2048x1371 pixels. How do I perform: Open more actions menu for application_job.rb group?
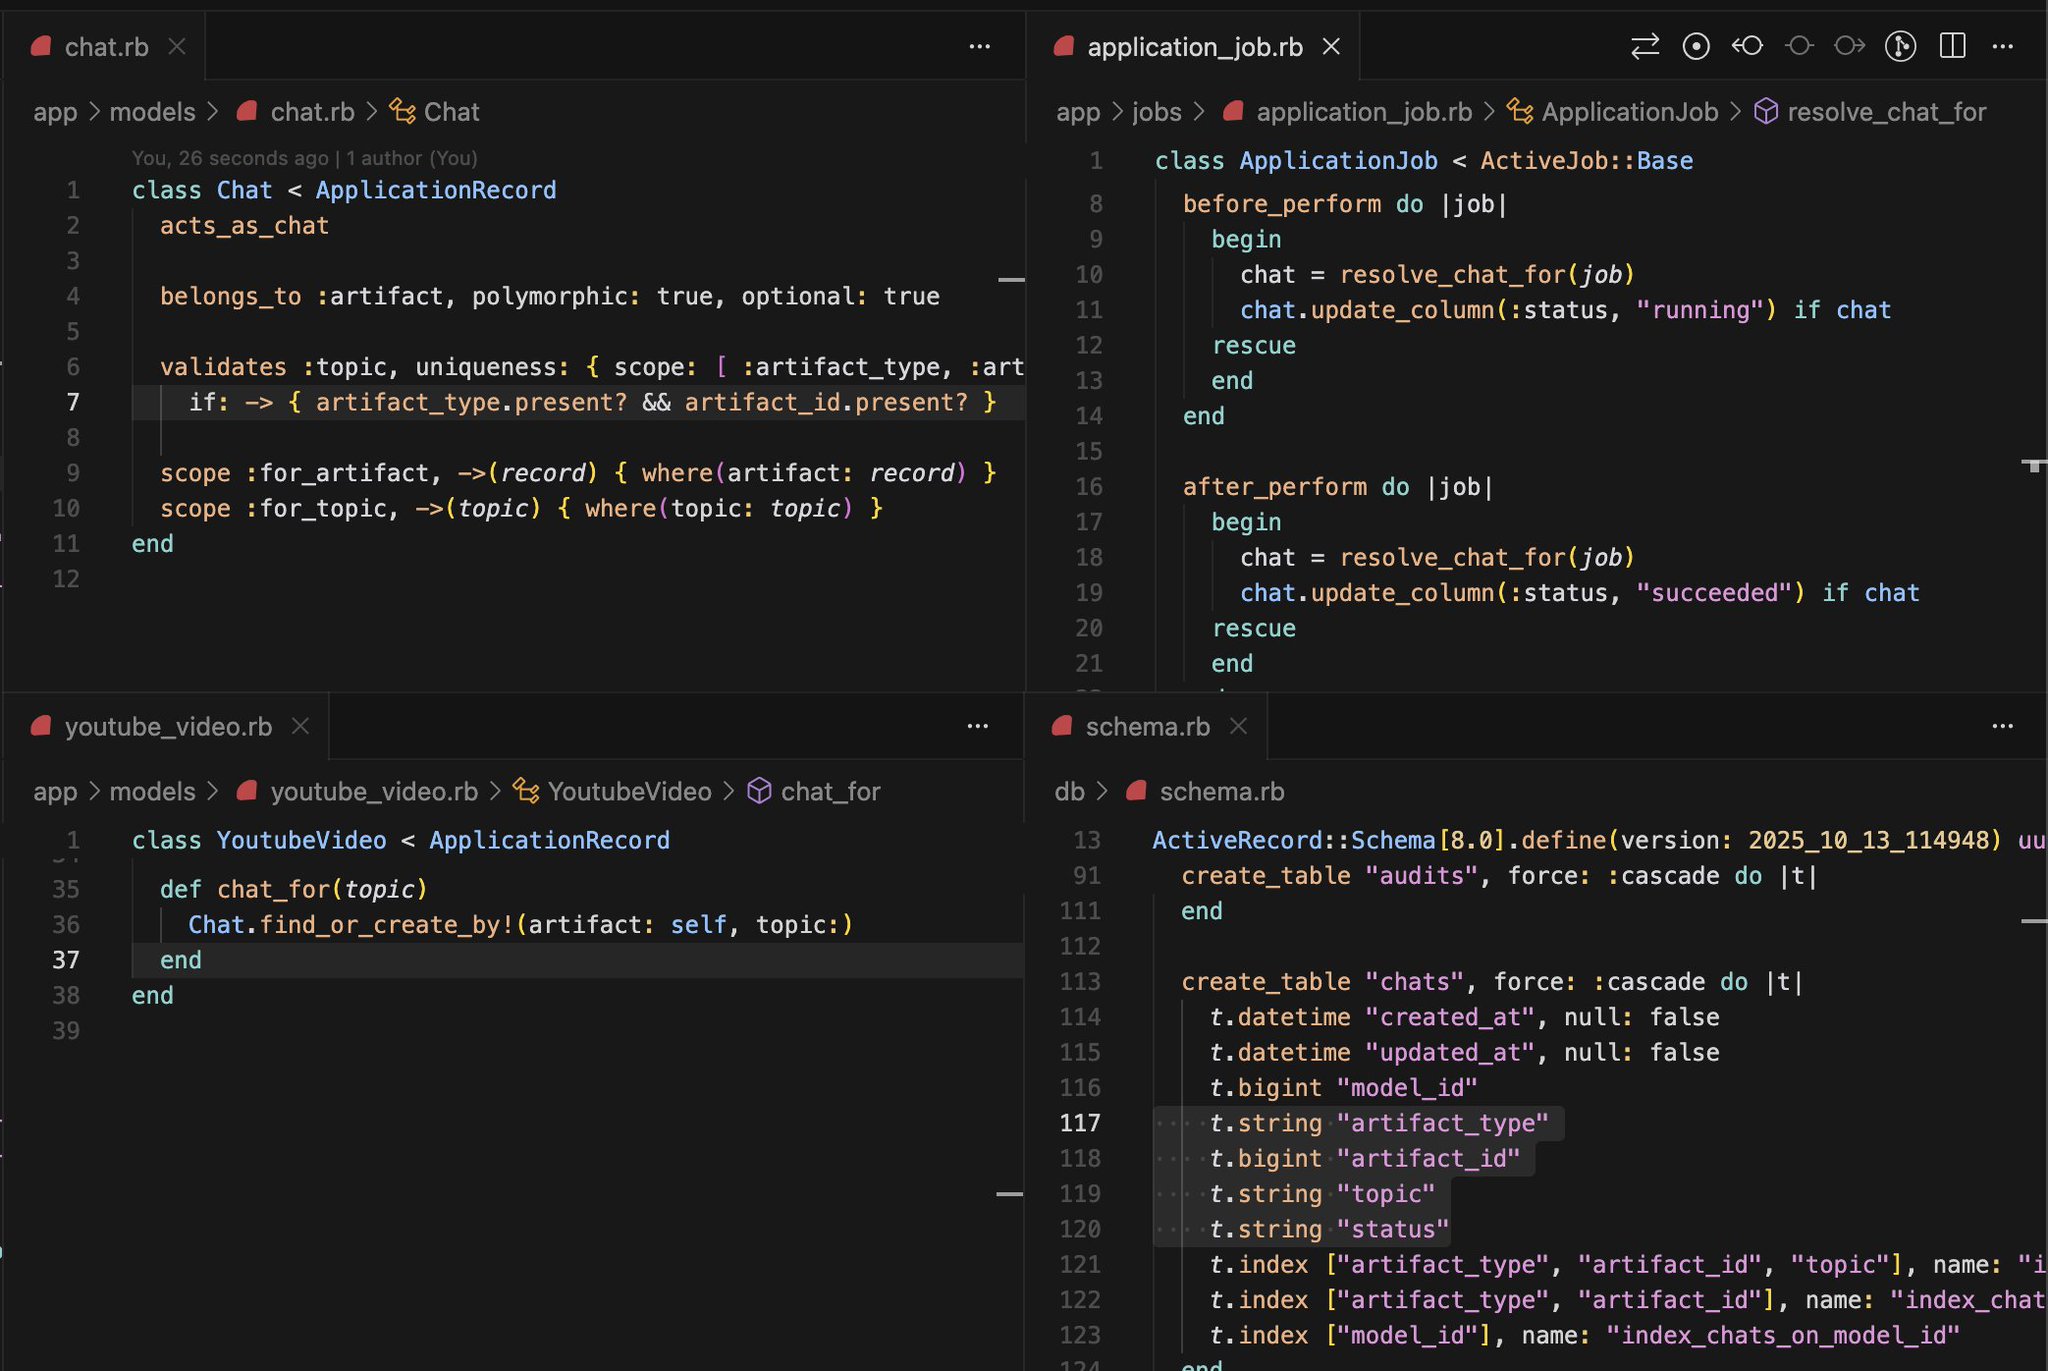point(2003,47)
